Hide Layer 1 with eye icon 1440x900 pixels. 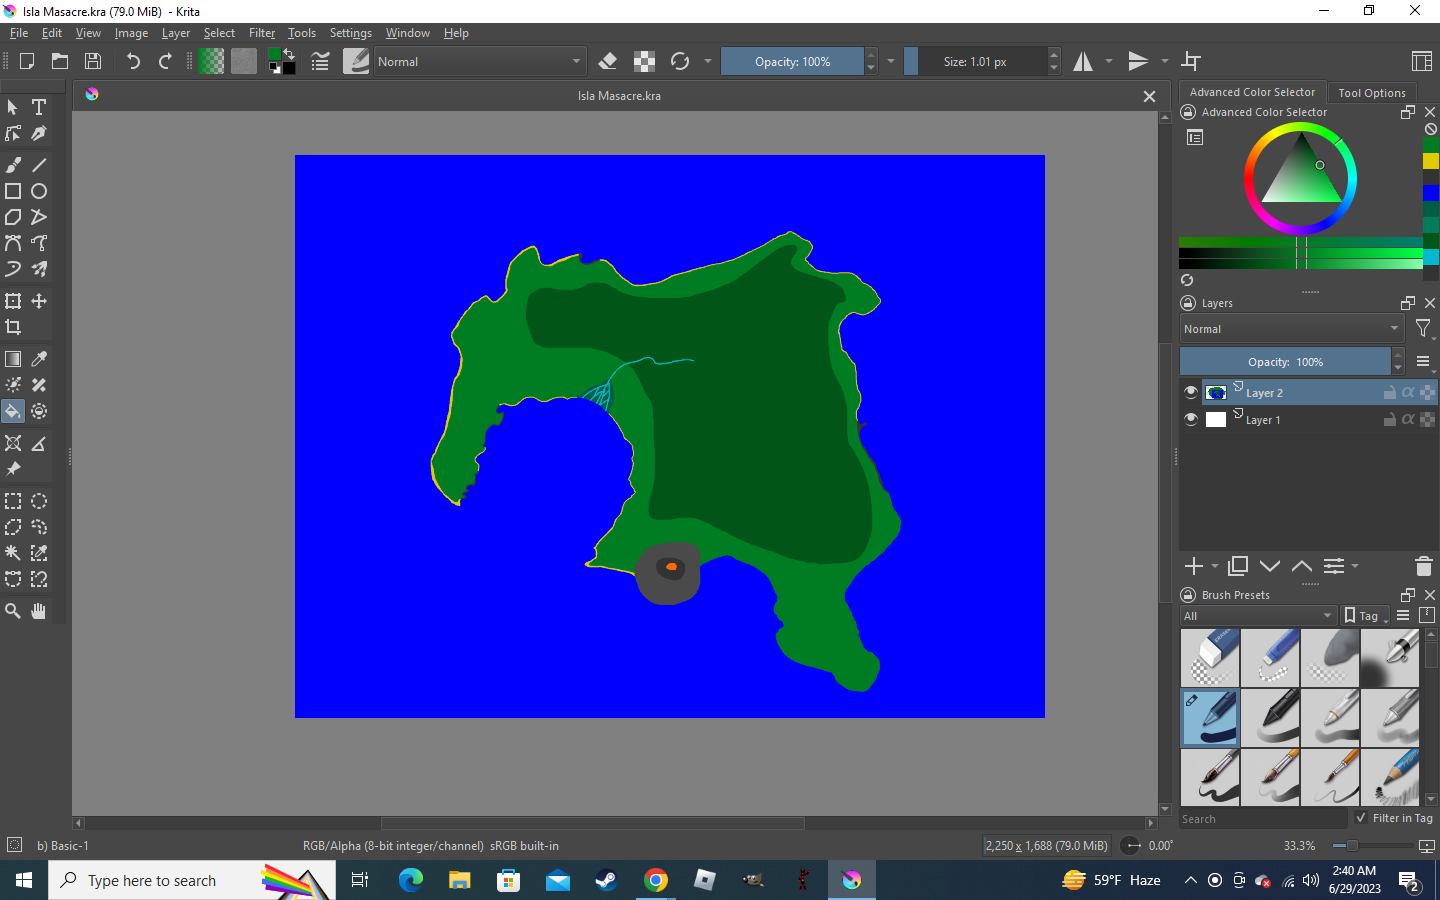coord(1191,419)
